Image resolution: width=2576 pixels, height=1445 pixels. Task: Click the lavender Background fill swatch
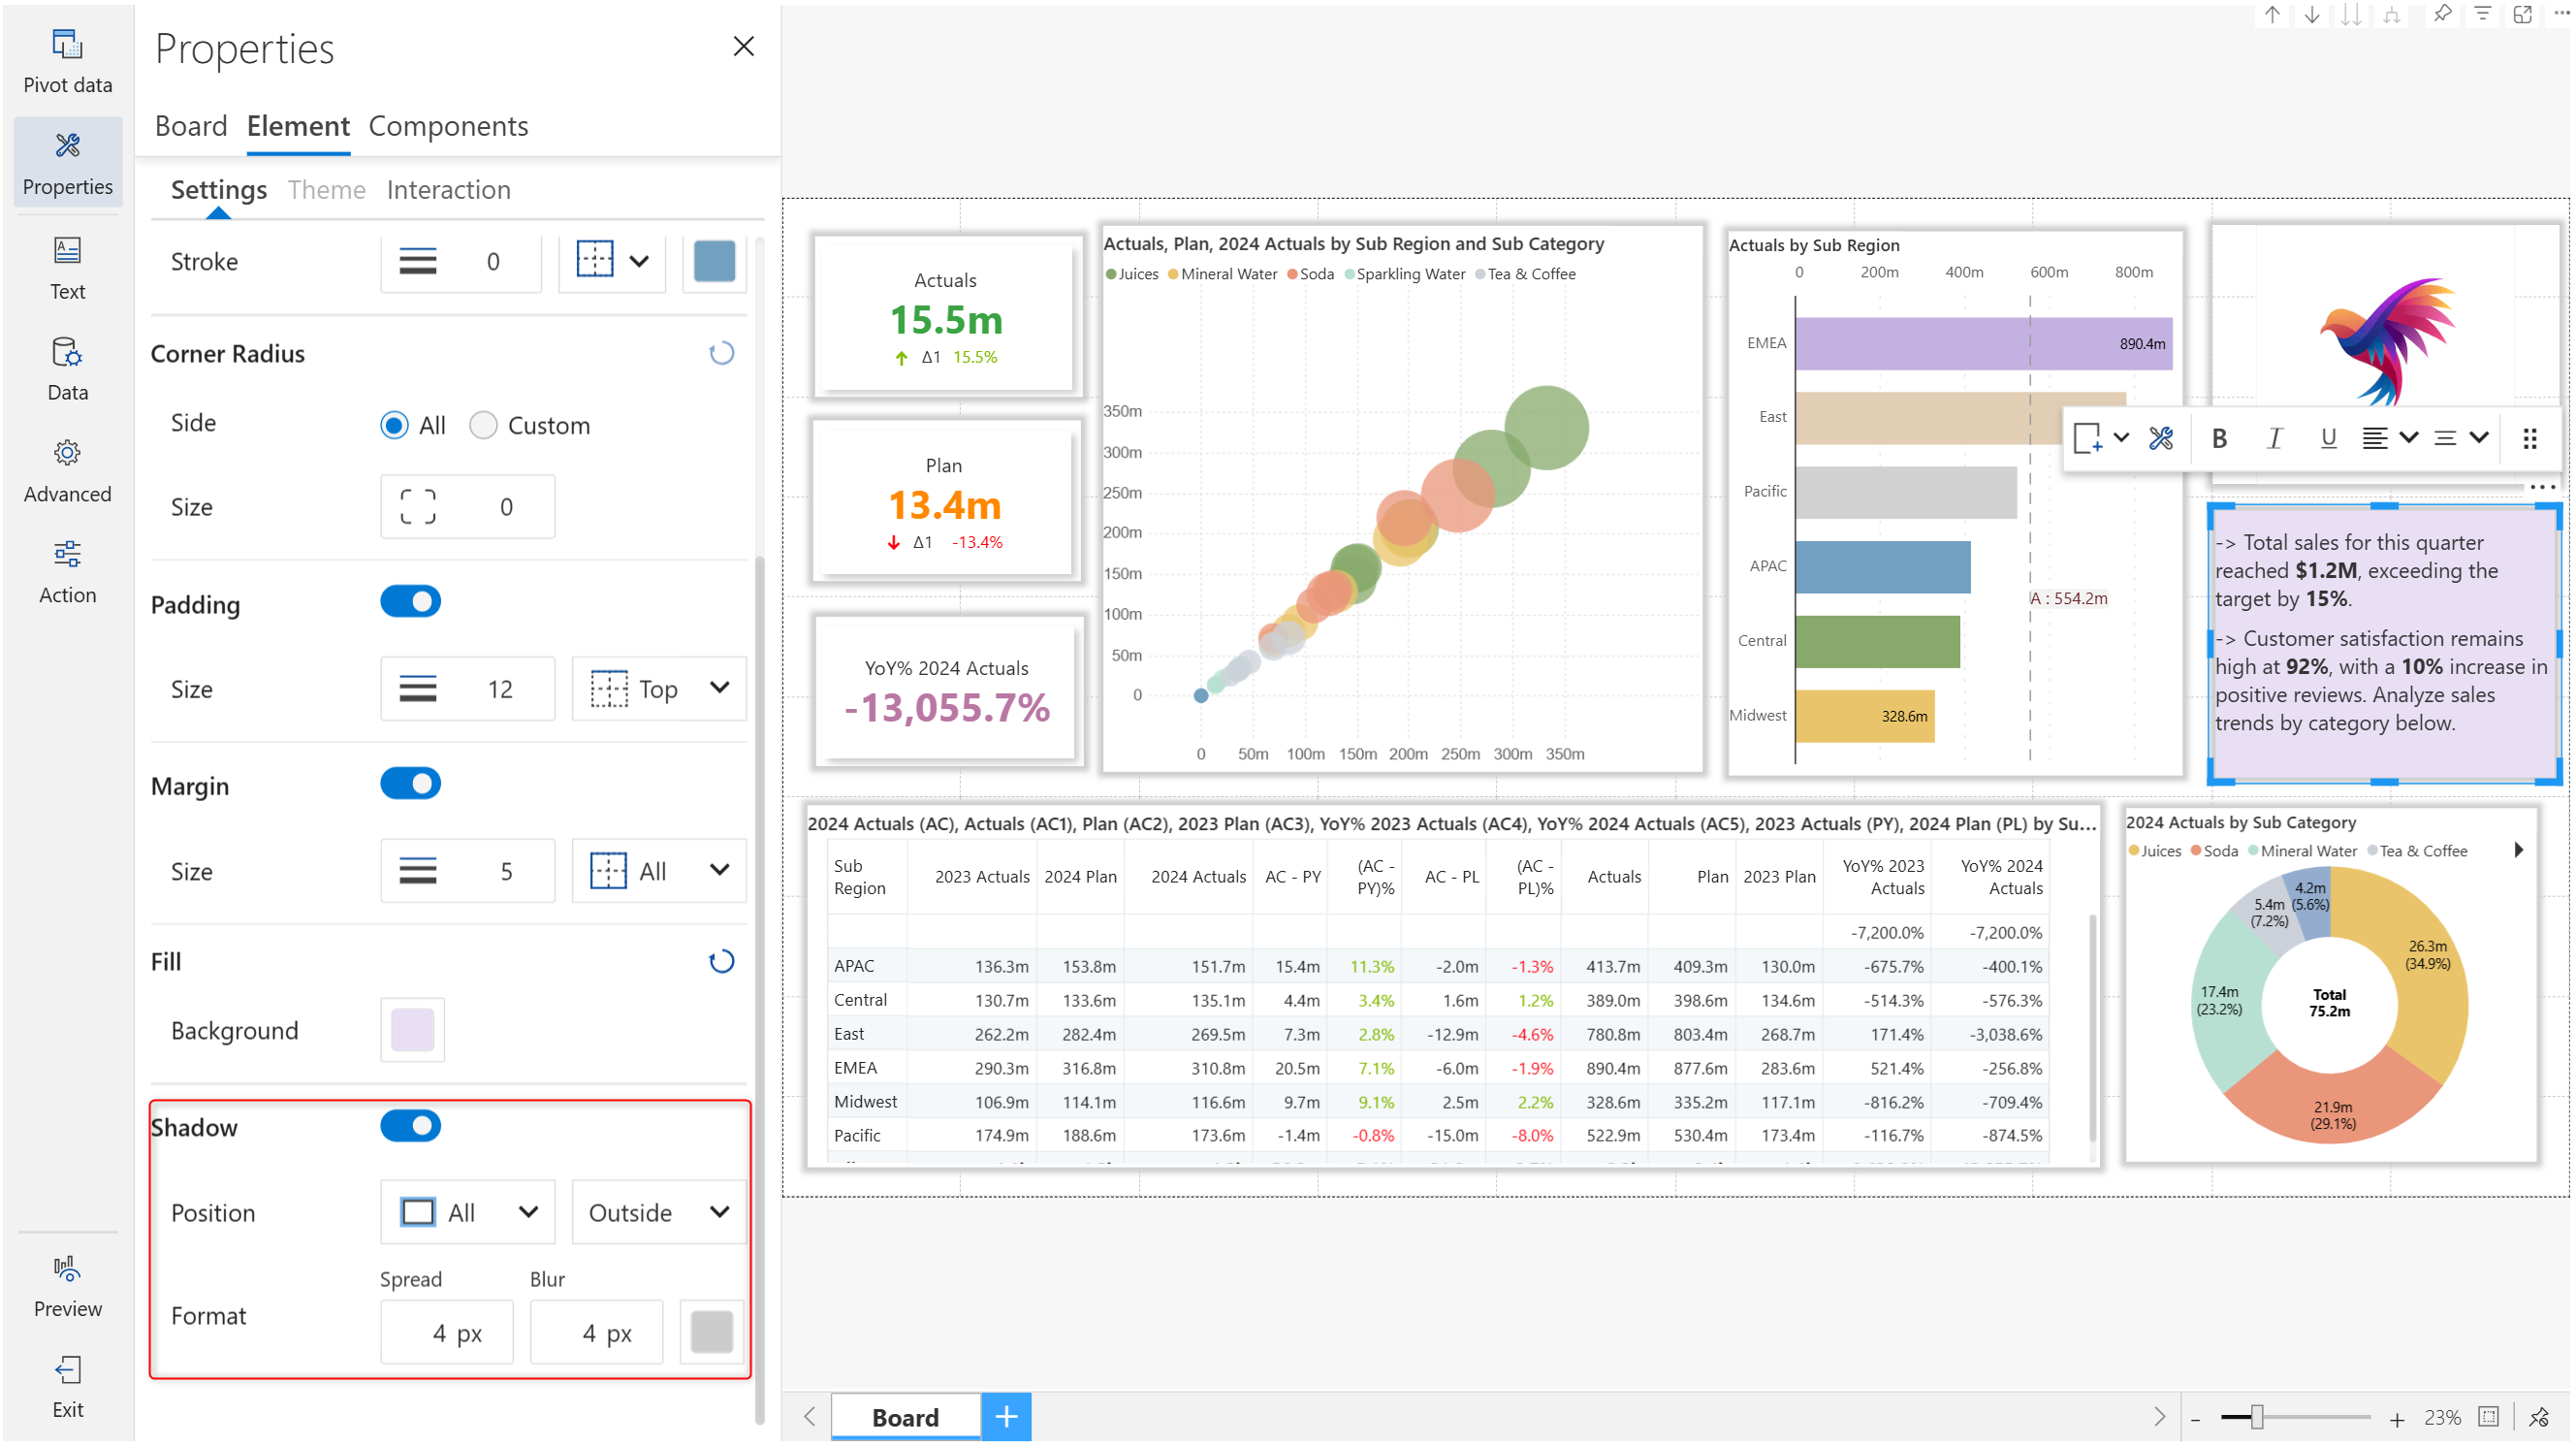pyautogui.click(x=412, y=1030)
